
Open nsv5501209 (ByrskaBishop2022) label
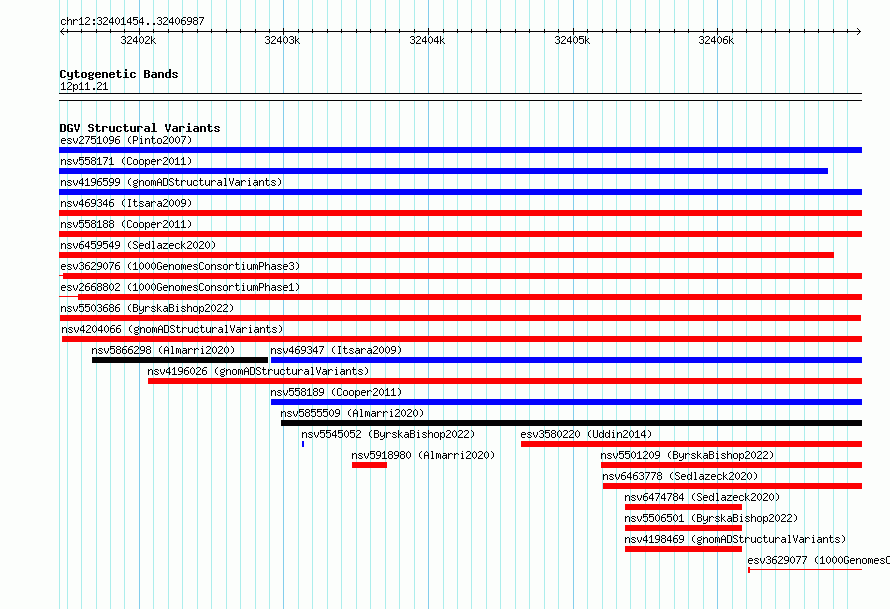(687, 455)
